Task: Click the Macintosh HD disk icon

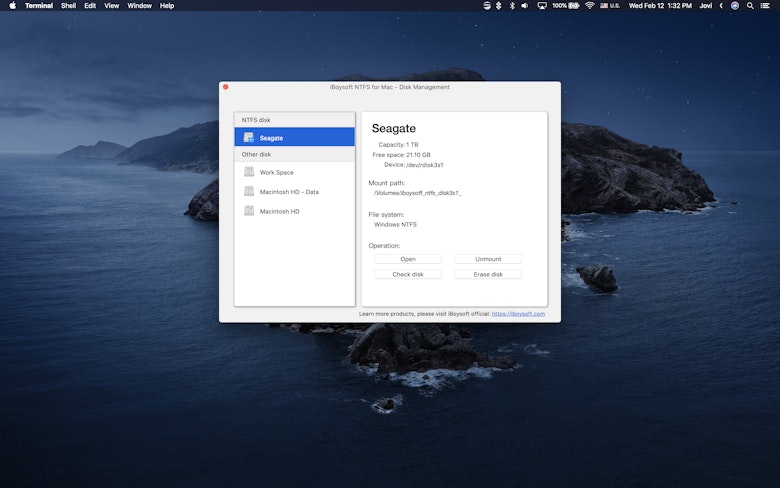Action: coord(249,211)
